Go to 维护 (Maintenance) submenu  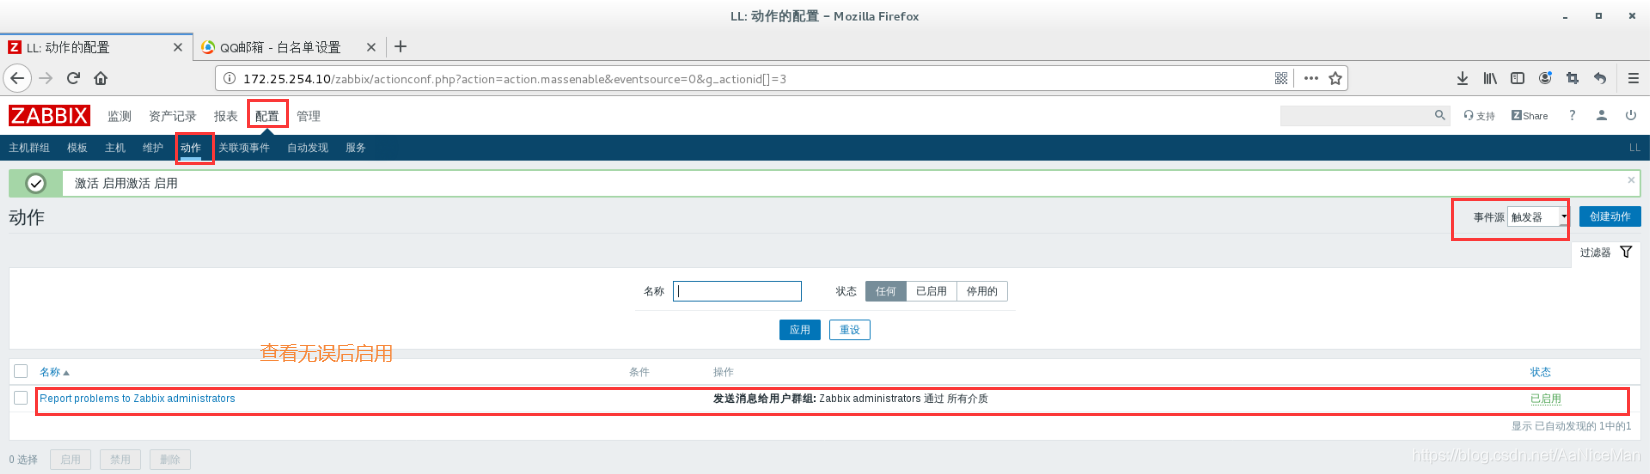click(x=153, y=148)
